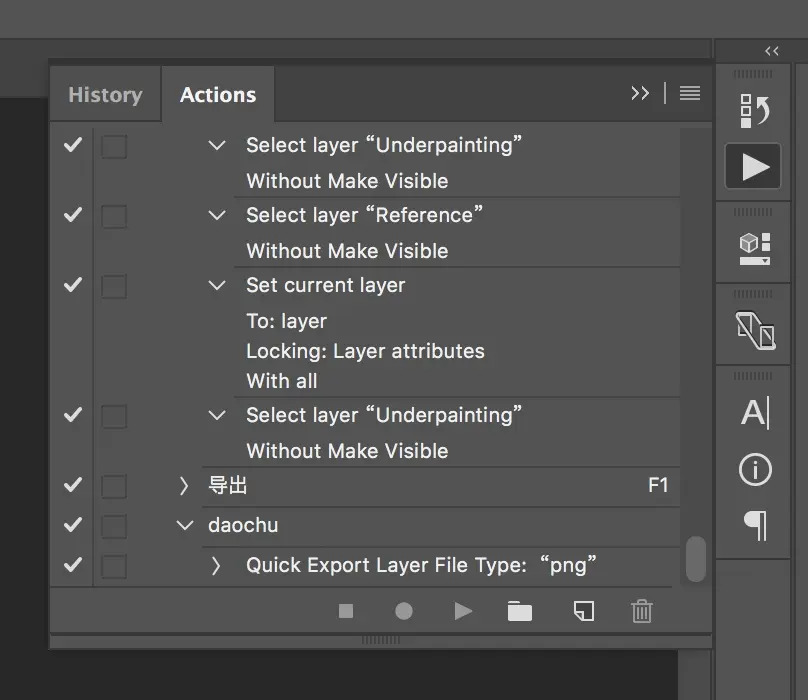Click the Actions play icon in dock
Image resolution: width=808 pixels, height=700 pixels.
754,167
